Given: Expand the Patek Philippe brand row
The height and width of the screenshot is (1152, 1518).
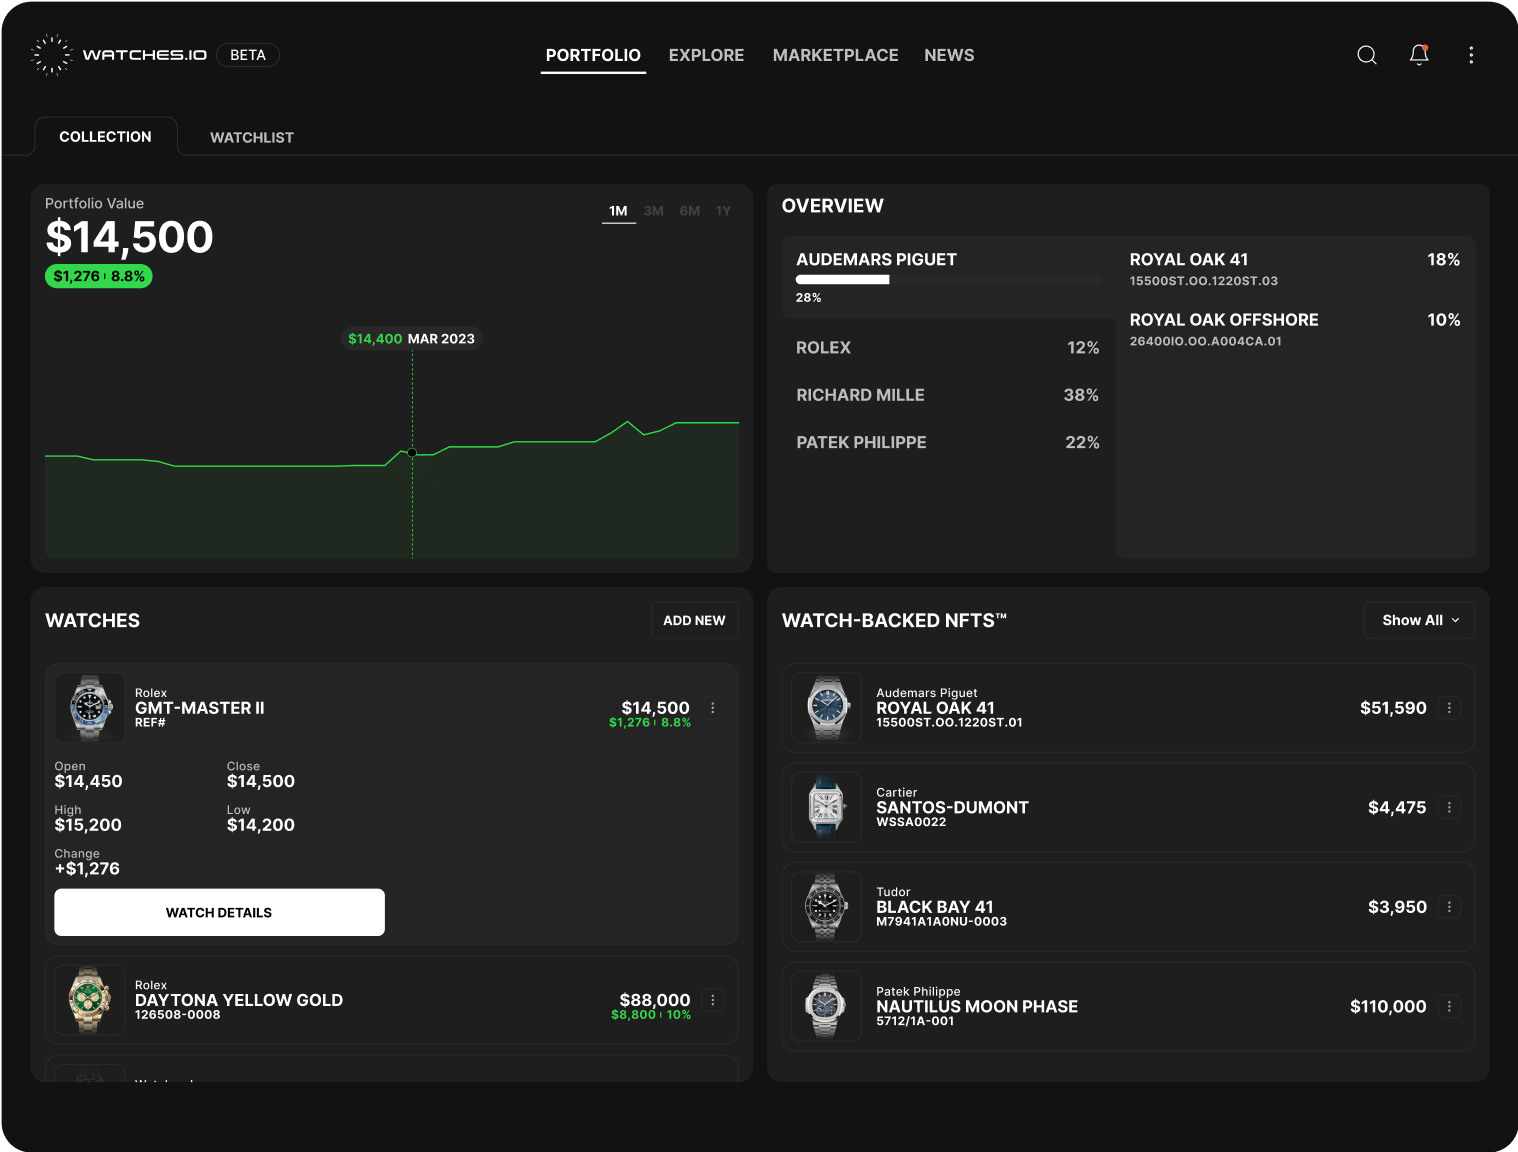Looking at the screenshot, I should (948, 442).
